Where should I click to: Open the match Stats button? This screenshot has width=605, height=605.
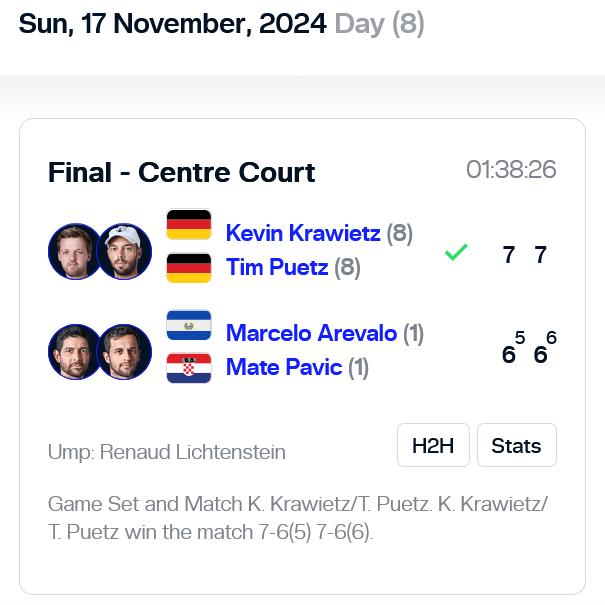pos(517,445)
